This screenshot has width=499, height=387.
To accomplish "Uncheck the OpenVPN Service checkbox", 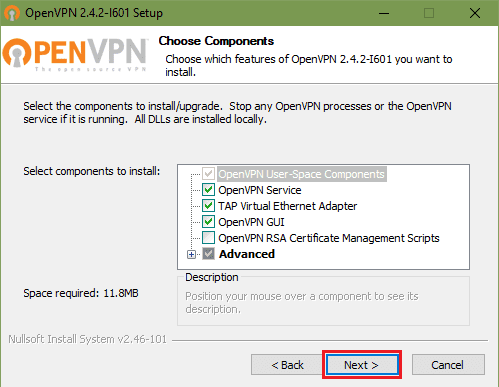I will tap(208, 190).
